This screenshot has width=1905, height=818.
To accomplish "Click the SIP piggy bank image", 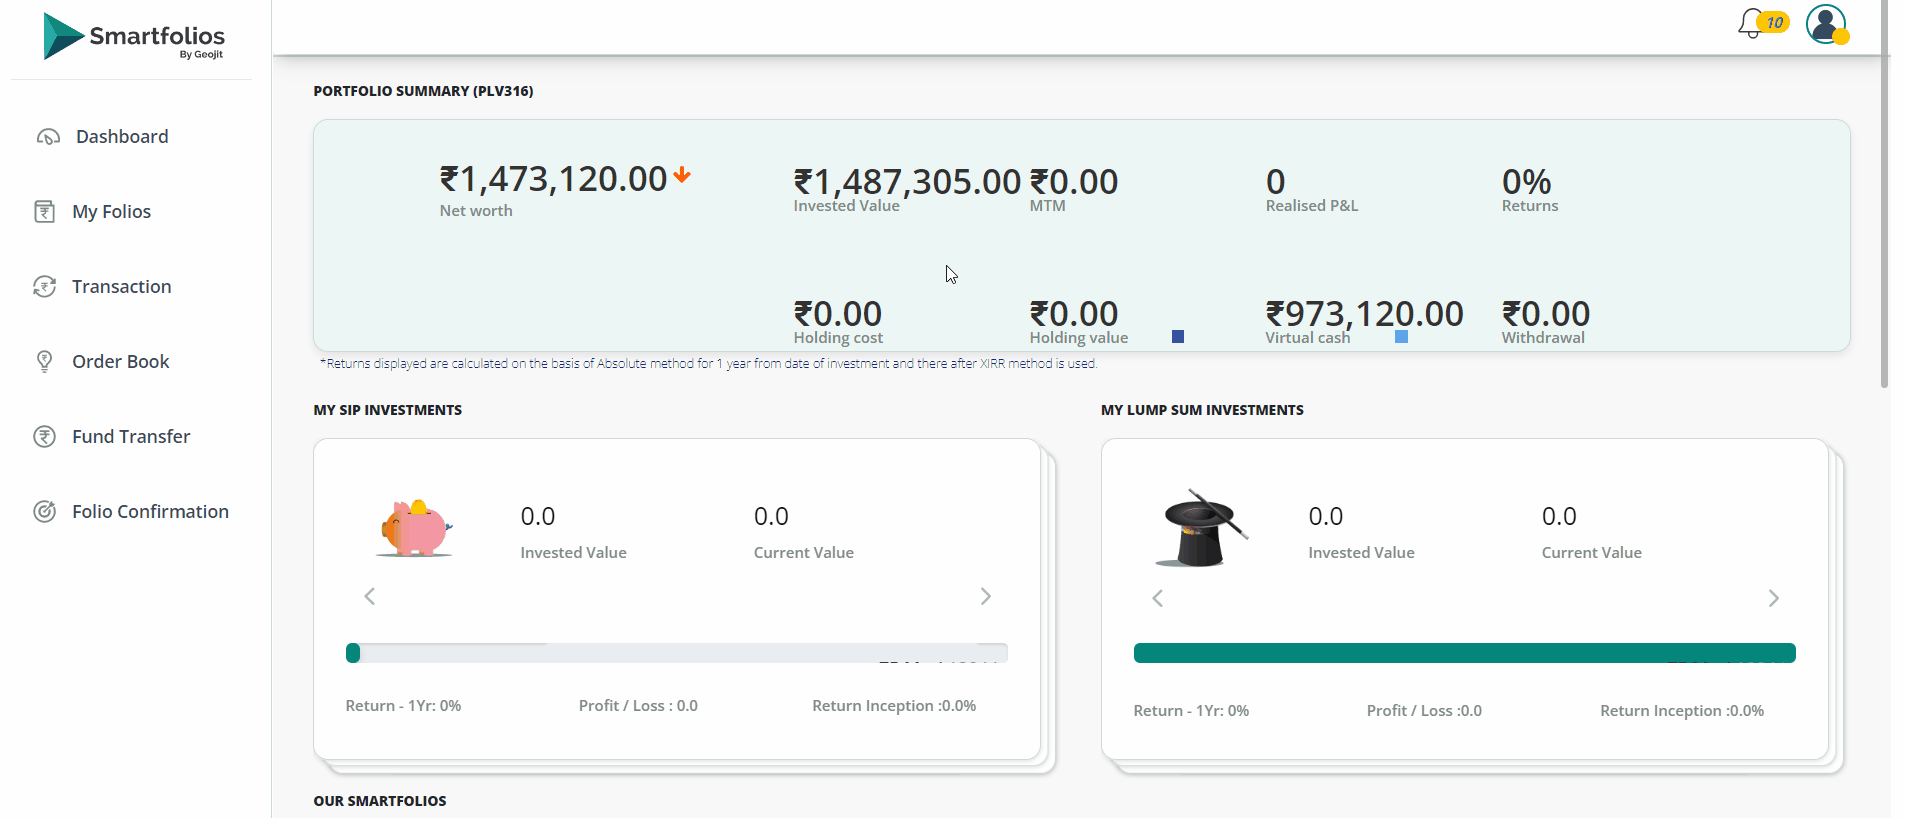I will tap(415, 528).
